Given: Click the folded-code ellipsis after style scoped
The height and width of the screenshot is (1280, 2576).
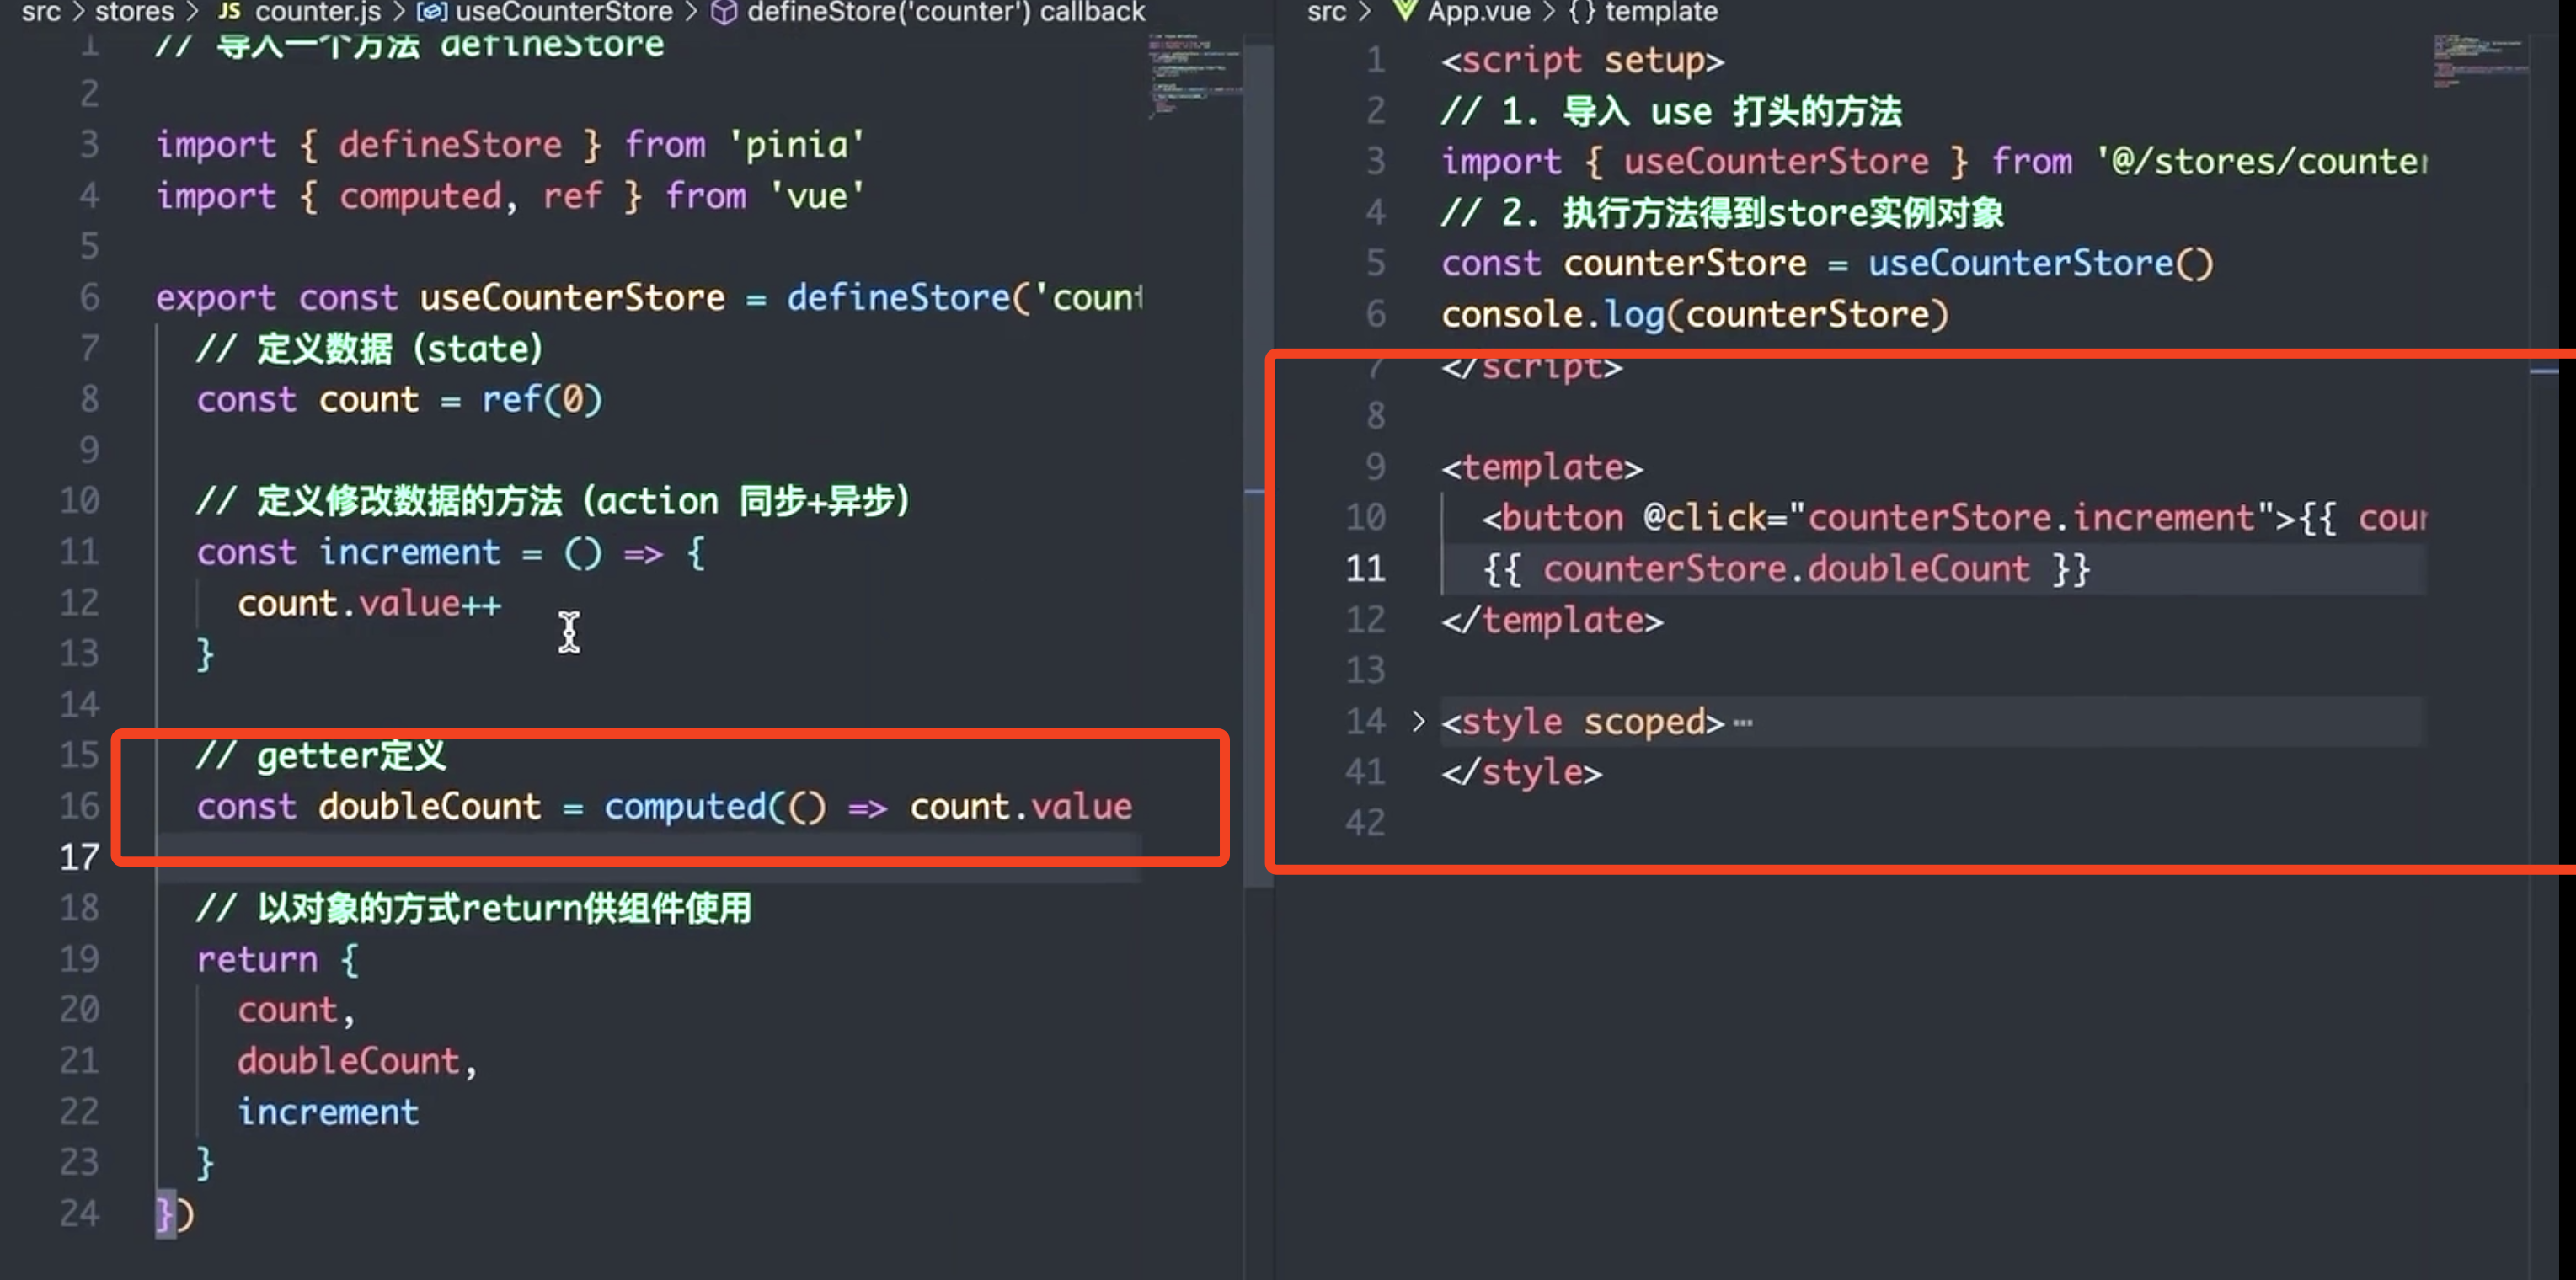Looking at the screenshot, I should [x=1743, y=723].
